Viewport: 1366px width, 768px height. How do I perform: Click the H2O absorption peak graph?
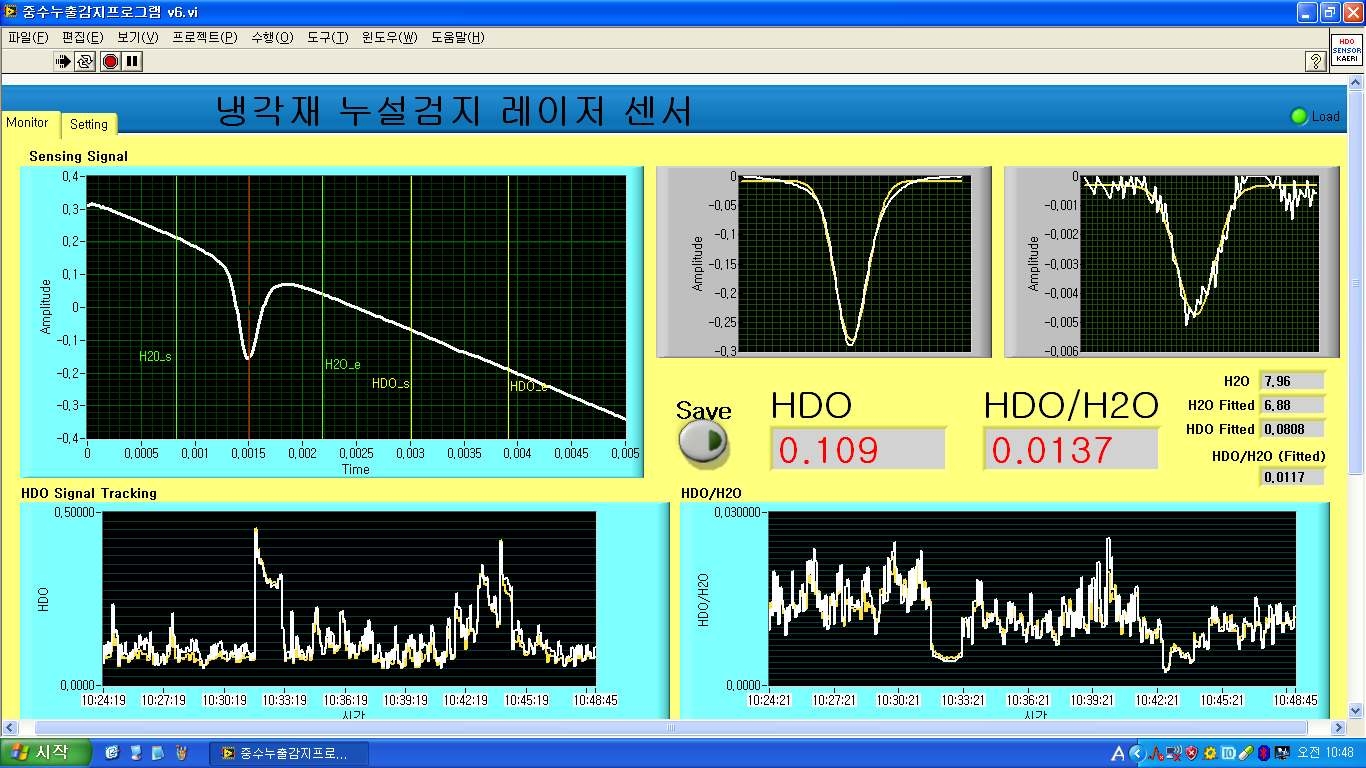click(x=855, y=263)
